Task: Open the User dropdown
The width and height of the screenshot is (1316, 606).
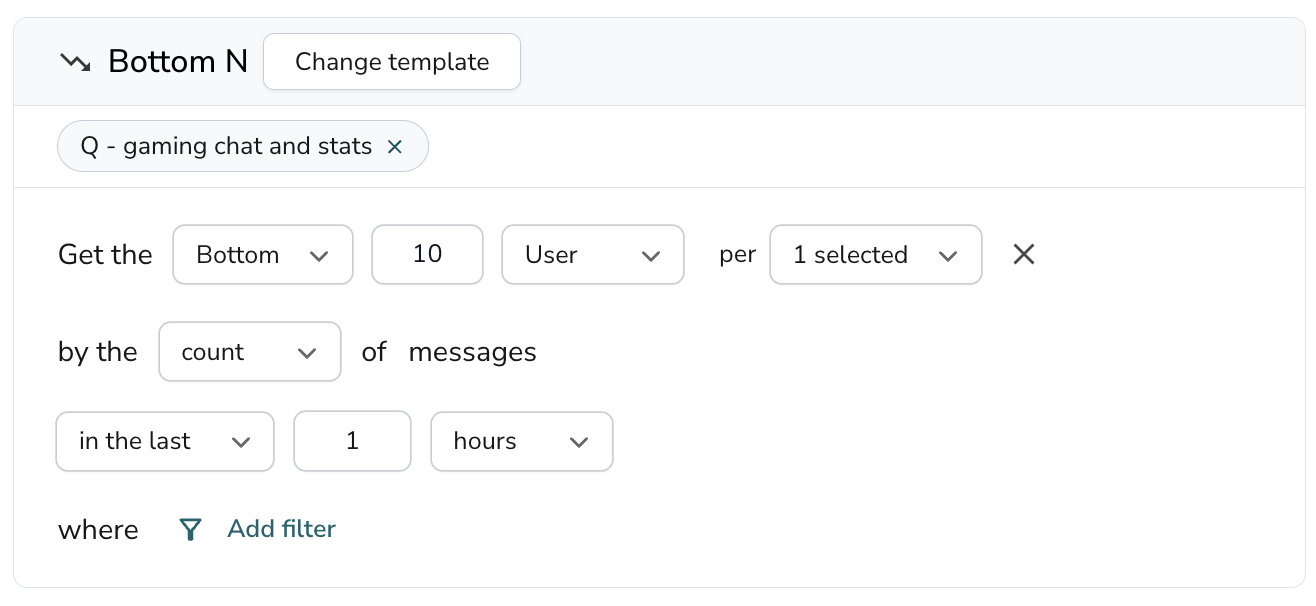Action: [592, 254]
